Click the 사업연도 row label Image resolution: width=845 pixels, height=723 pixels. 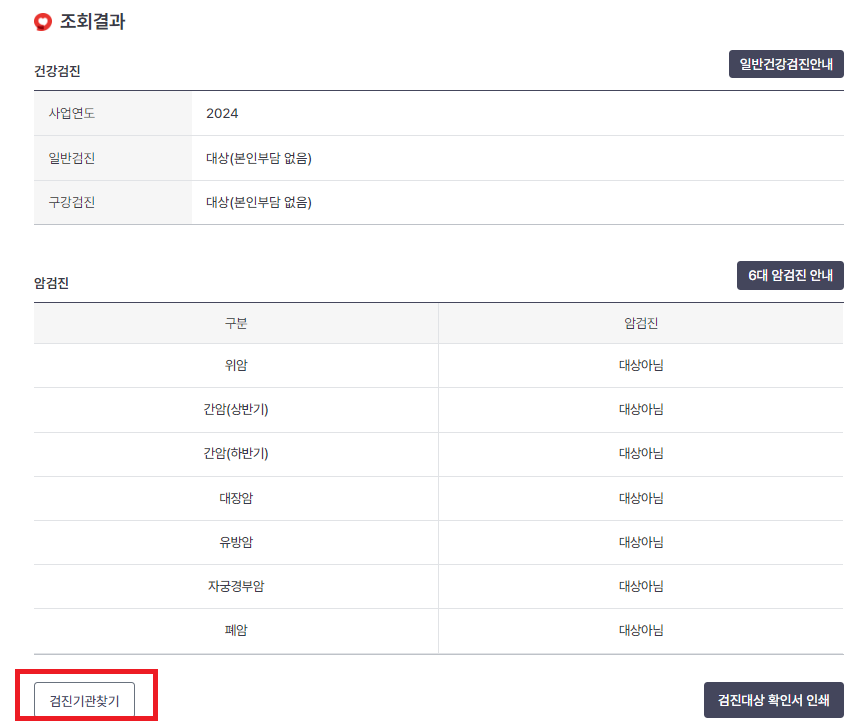click(x=72, y=113)
